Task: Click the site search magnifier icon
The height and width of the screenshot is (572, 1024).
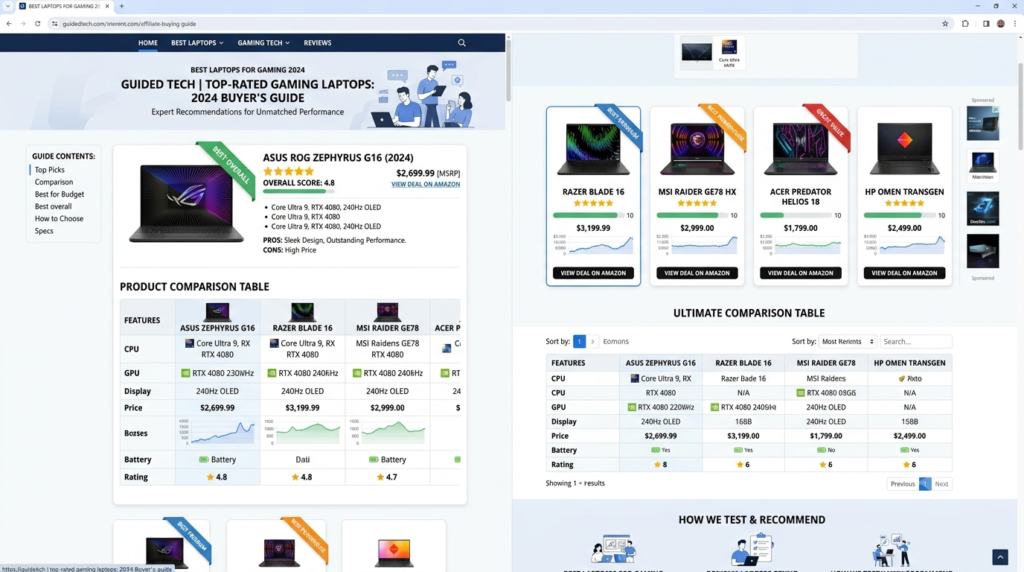Action: coord(462,42)
